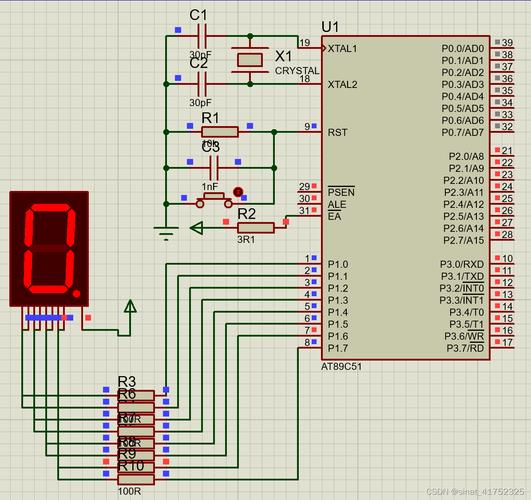
Task: Click the red actuator dot on push button
Action: point(238,192)
